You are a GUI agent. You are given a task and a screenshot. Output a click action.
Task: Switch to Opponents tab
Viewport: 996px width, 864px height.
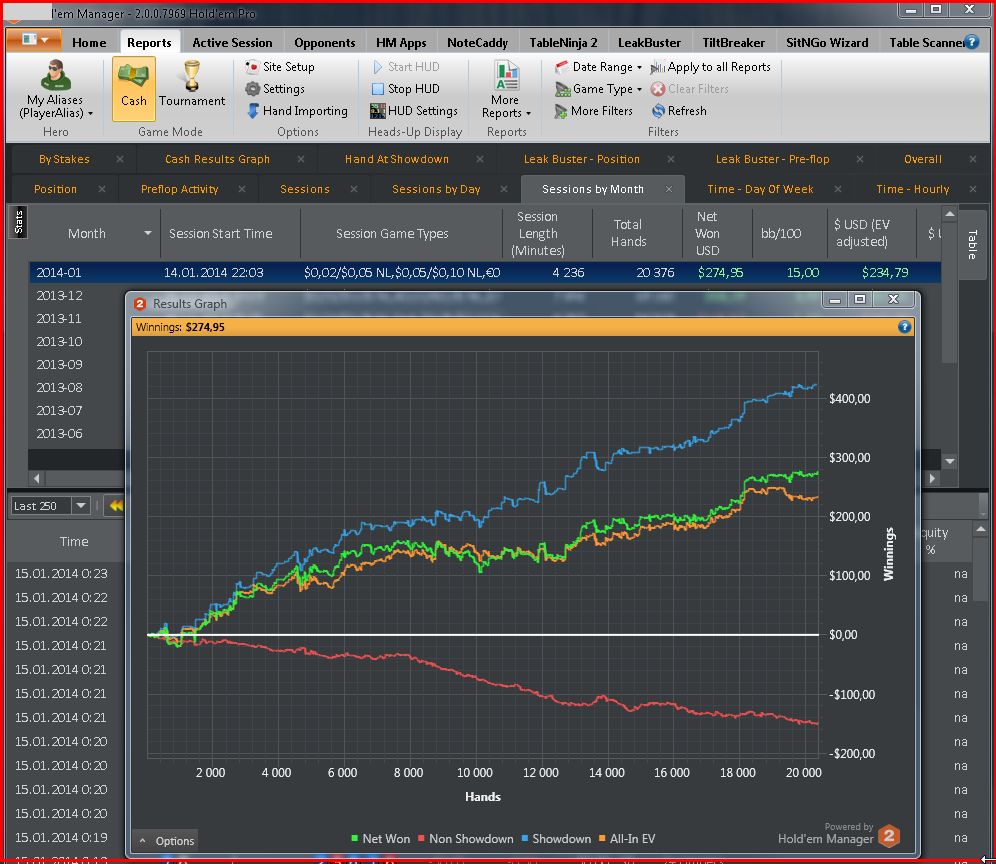click(x=325, y=43)
